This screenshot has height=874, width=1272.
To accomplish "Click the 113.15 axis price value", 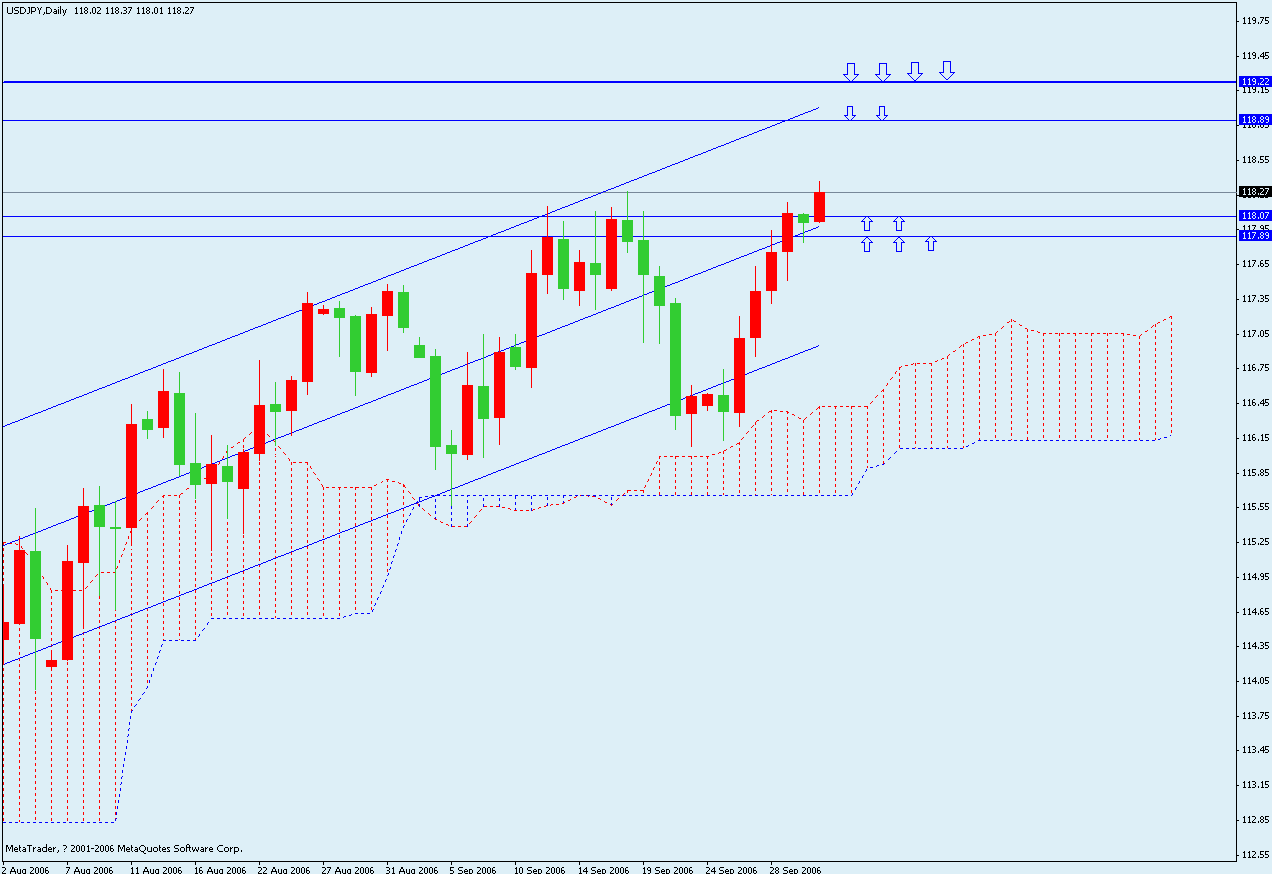I will [x=1255, y=785].
